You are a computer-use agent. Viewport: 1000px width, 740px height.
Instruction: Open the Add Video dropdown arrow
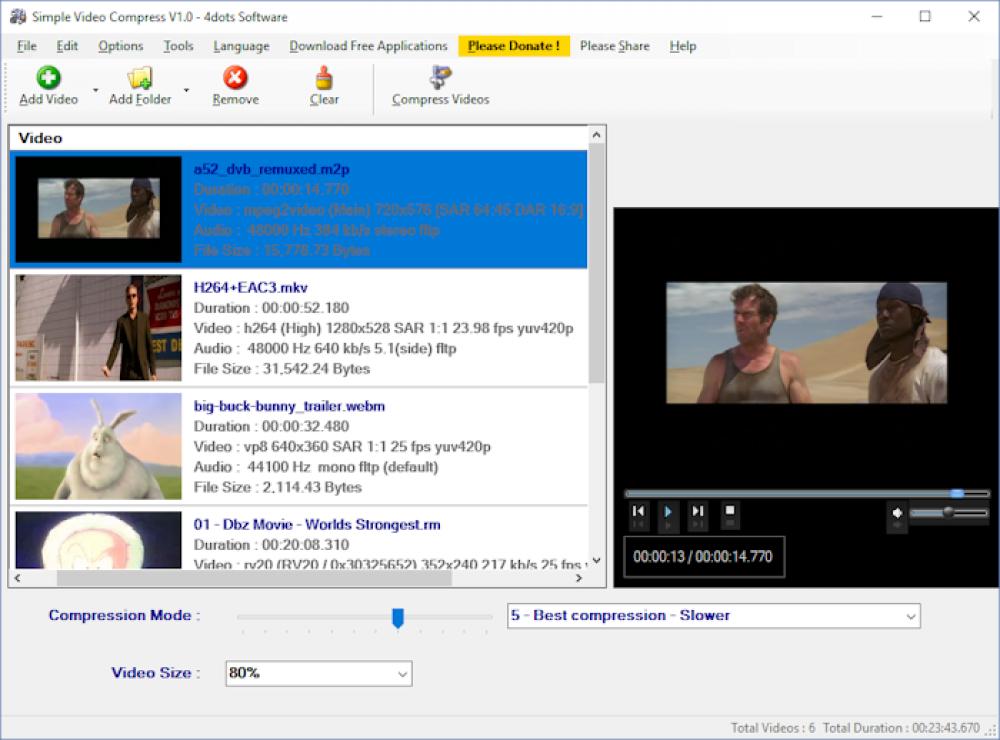tap(95, 88)
